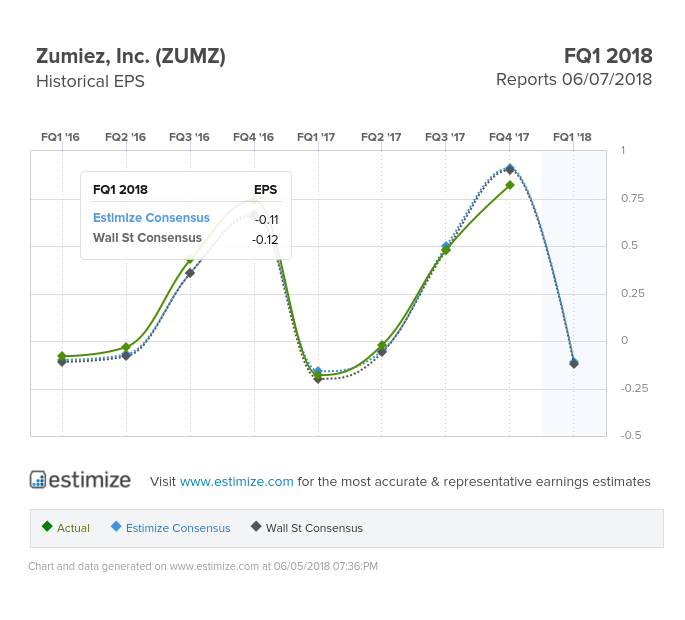Select the FQ2 '17 axis label
The image size is (685, 620).
tap(381, 137)
